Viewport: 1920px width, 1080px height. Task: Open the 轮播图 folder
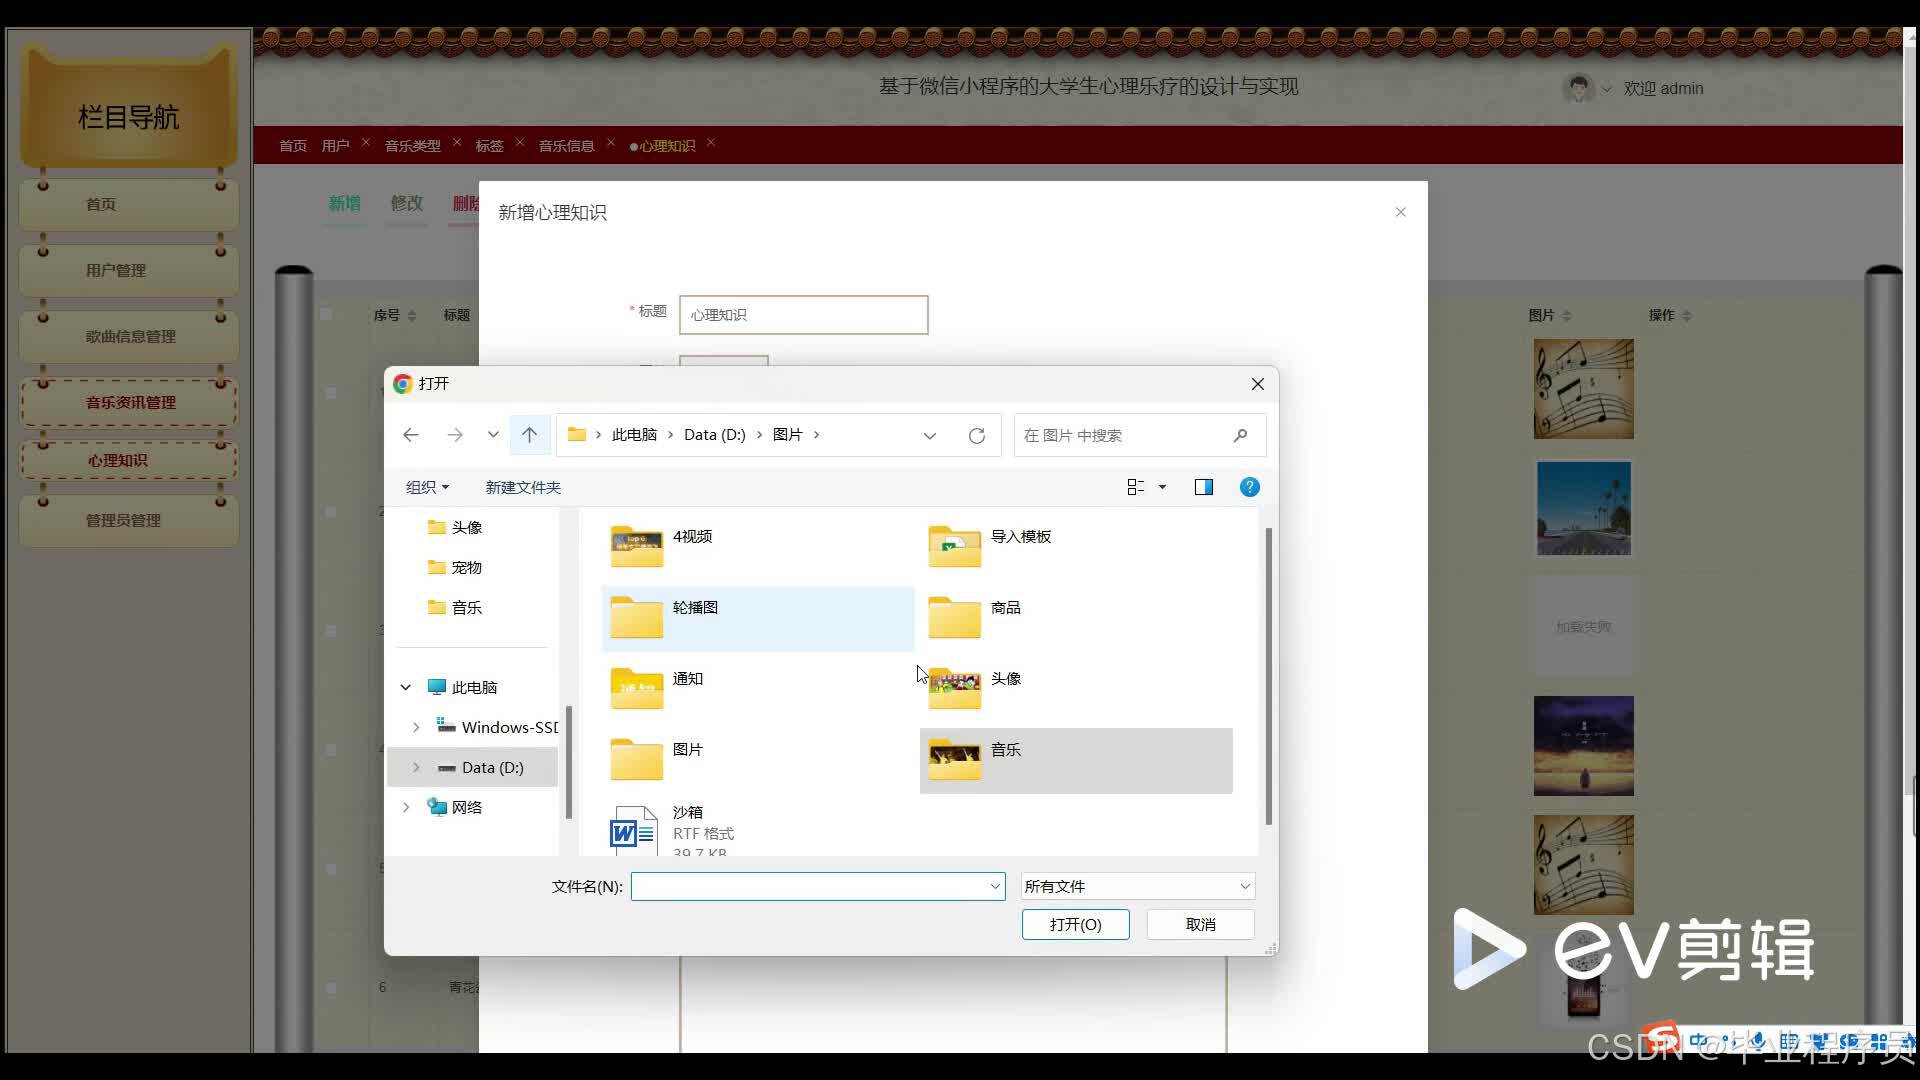pos(694,608)
